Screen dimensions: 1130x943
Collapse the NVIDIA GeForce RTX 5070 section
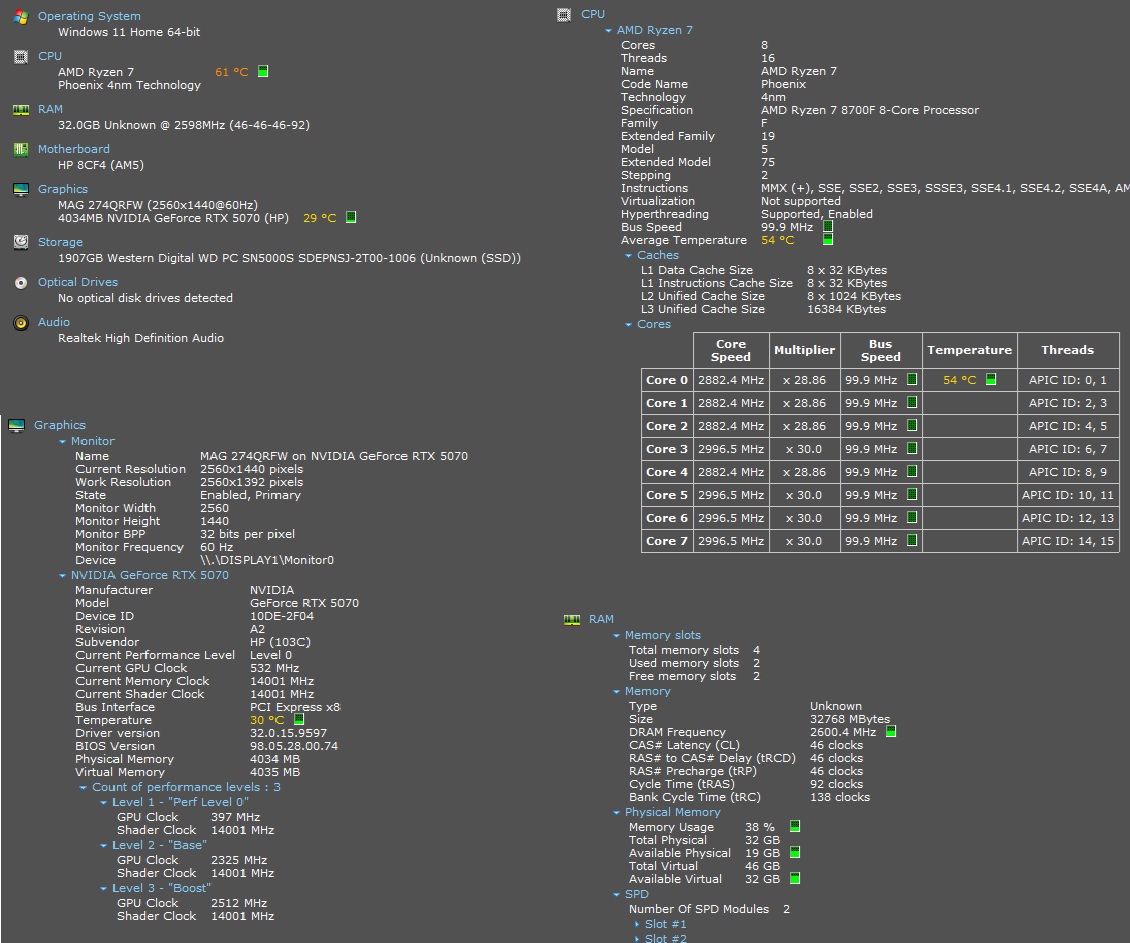[62, 576]
